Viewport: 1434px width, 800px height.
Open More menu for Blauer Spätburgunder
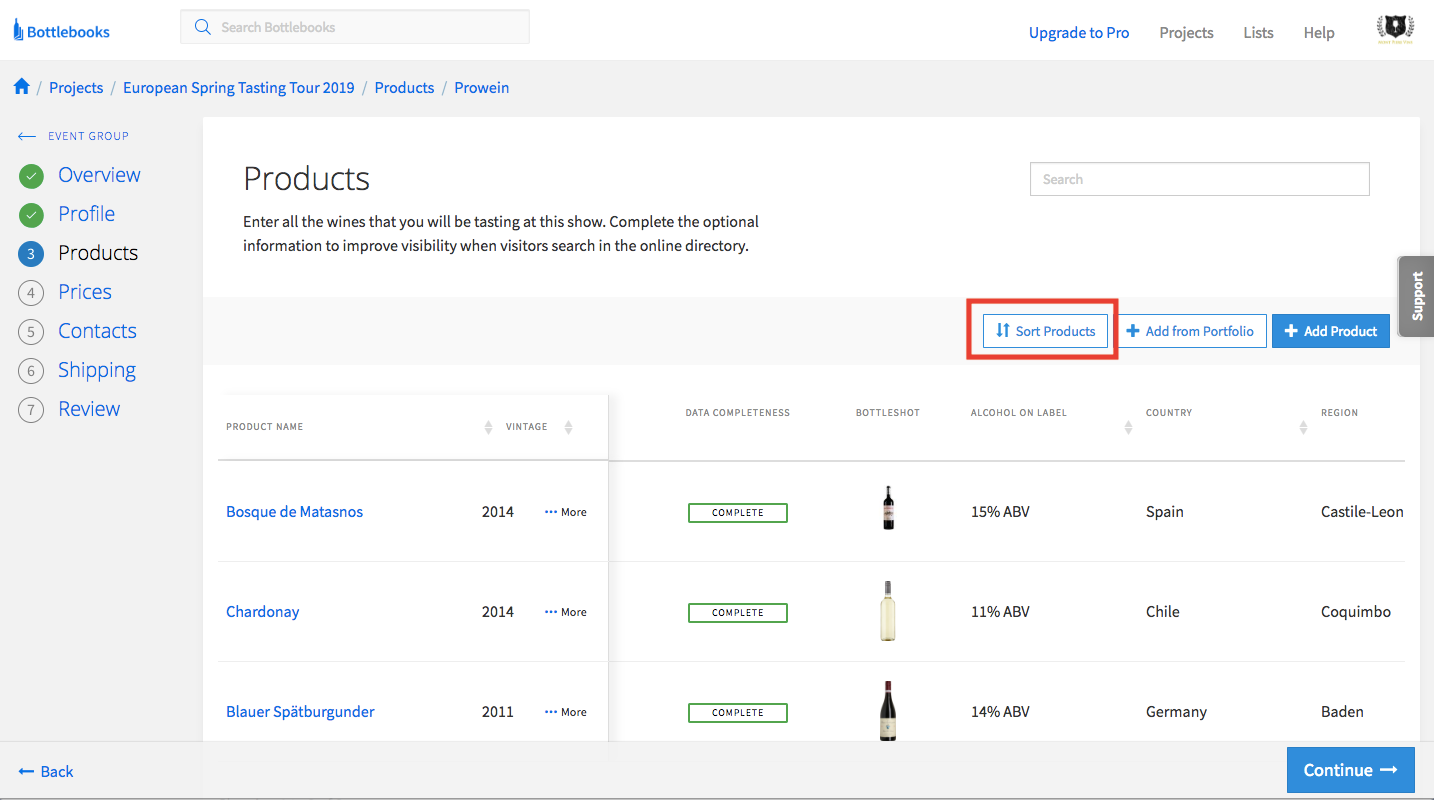566,712
